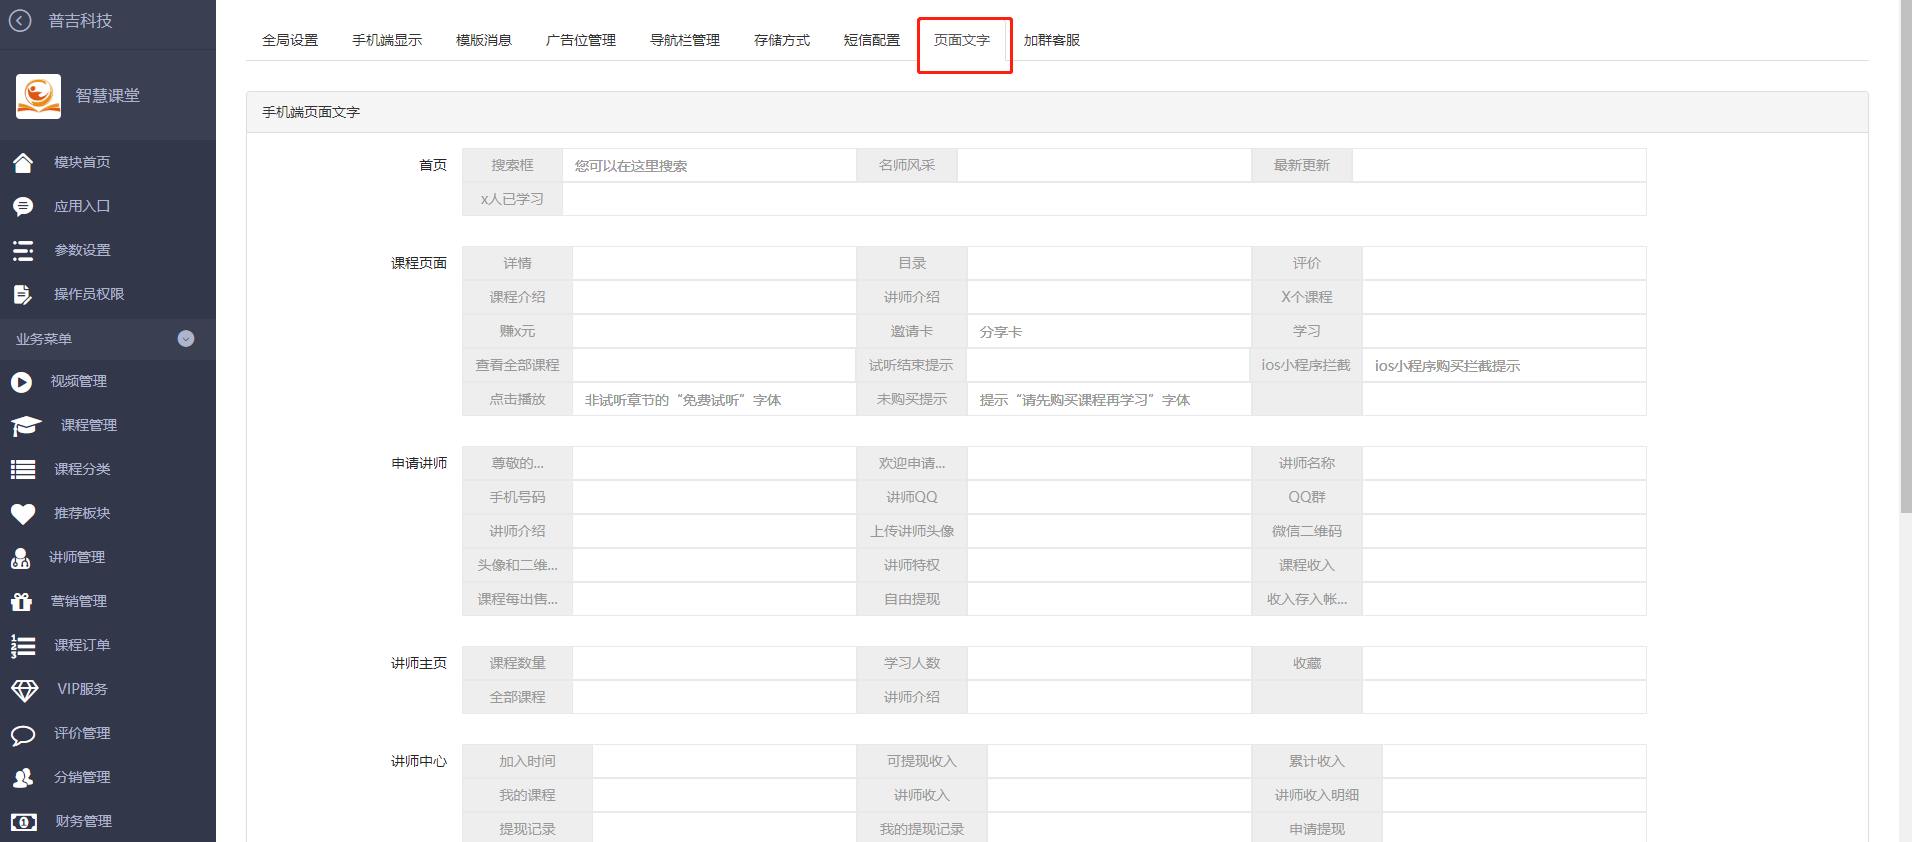Click the chat bubble icon for 应用入口
The height and width of the screenshot is (842, 1912).
pos(23,206)
